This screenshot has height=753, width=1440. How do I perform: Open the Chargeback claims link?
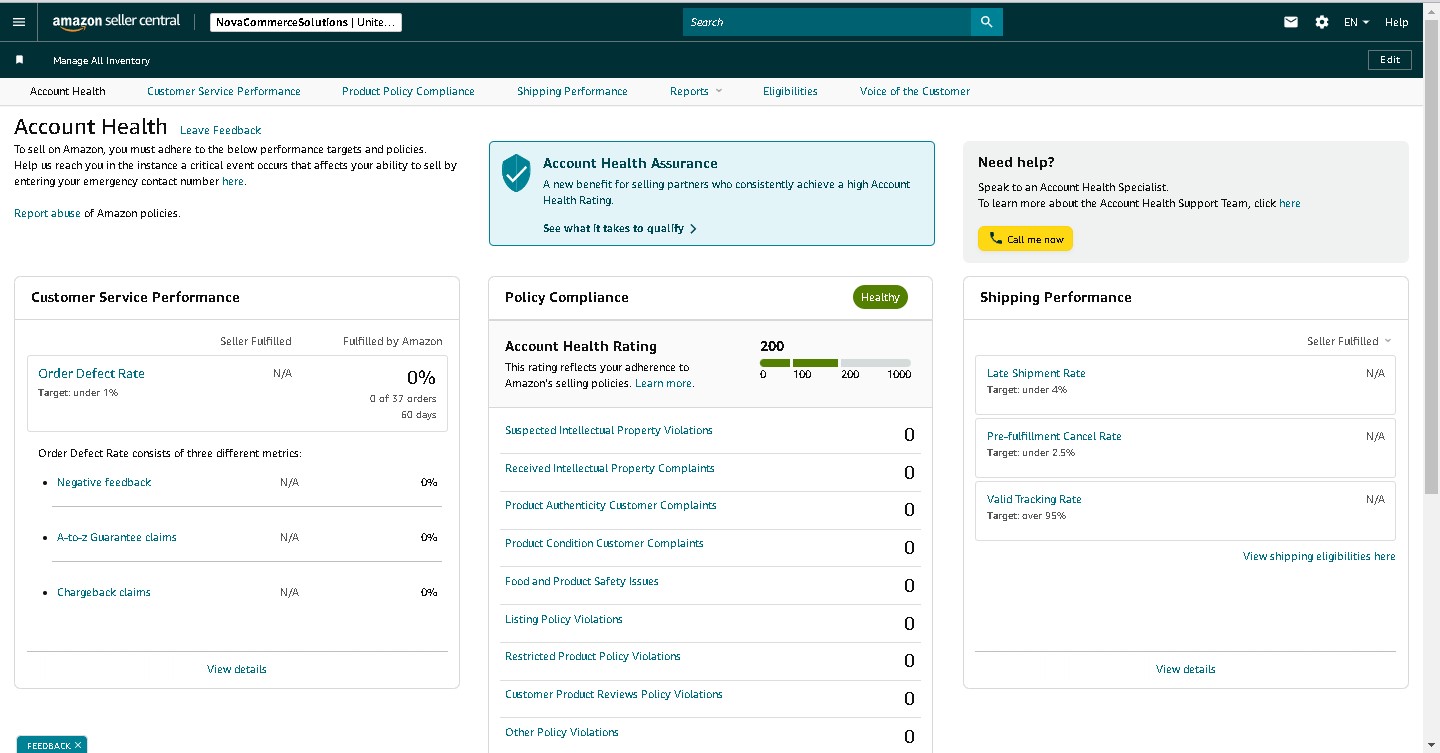[x=104, y=592]
